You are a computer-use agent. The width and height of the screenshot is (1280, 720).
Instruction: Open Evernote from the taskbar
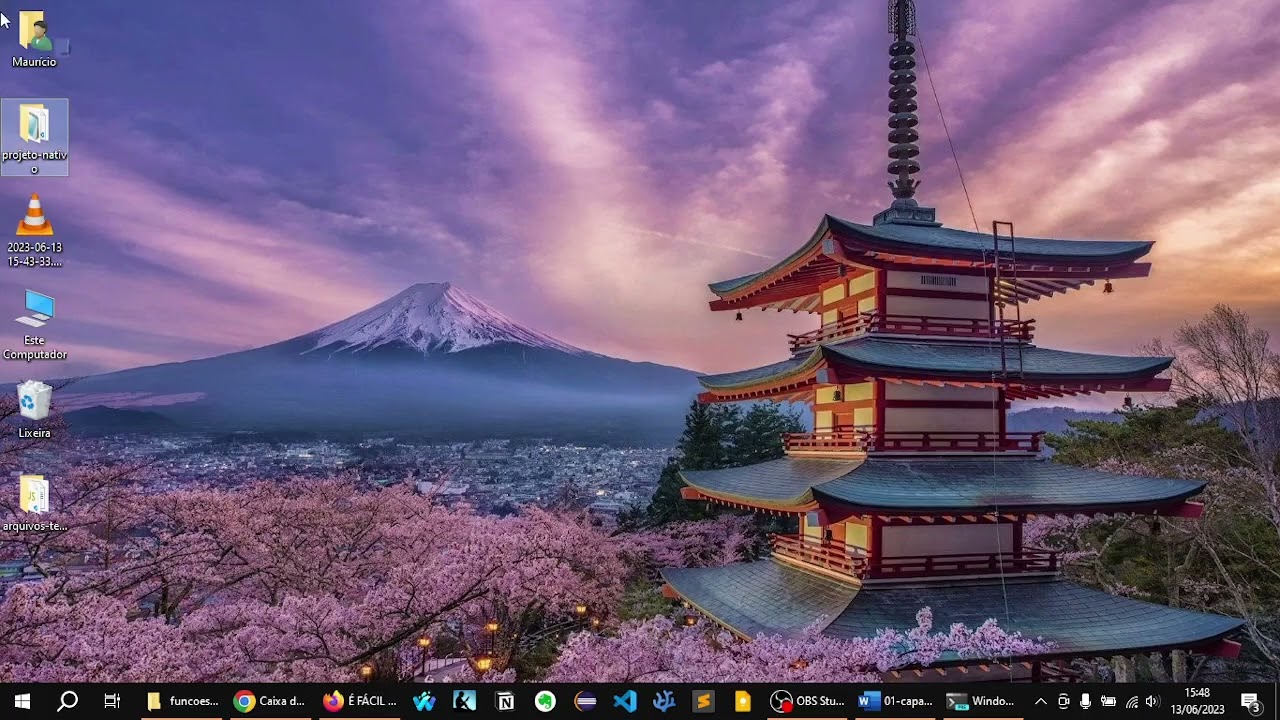click(545, 701)
